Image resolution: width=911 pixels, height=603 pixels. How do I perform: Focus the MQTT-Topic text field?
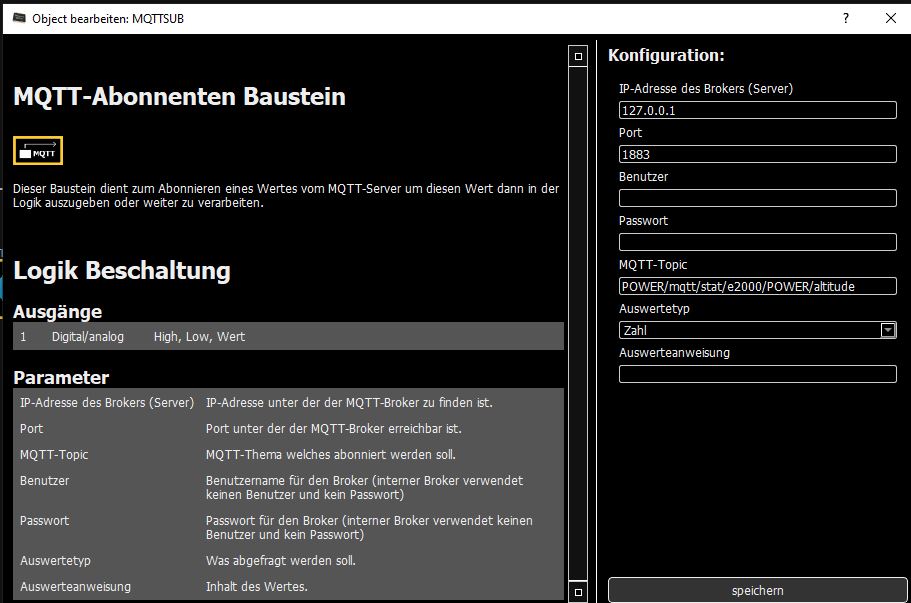757,286
